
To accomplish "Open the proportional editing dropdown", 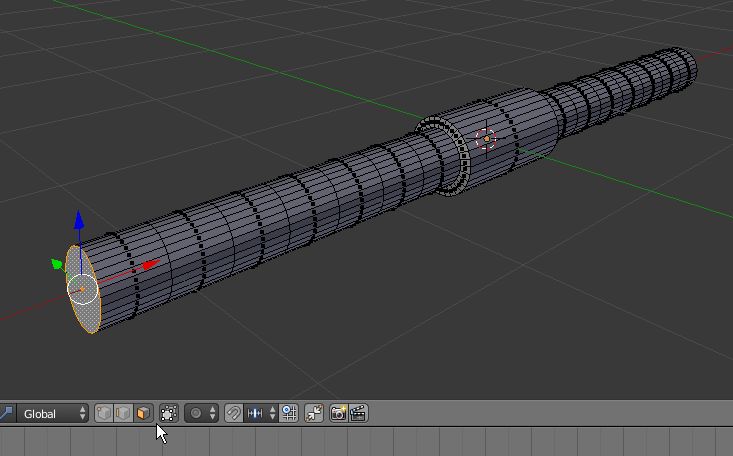I will (201, 413).
